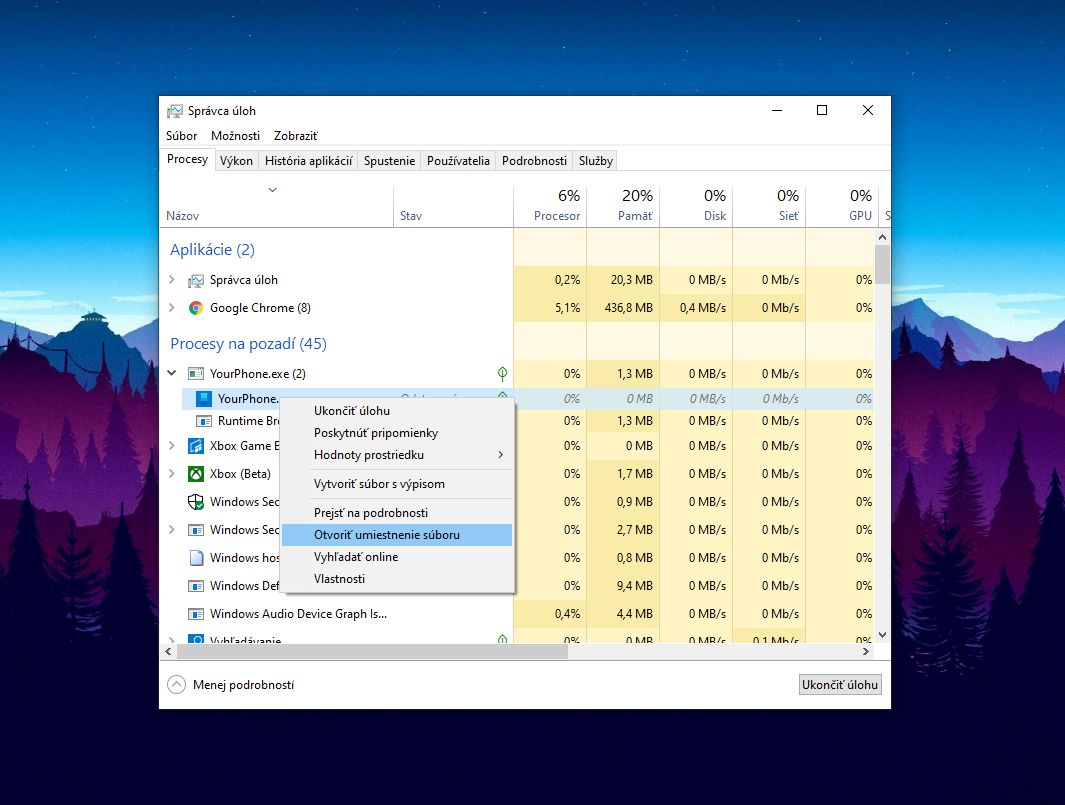Expand the Xbox (Beta) row

coord(172,473)
